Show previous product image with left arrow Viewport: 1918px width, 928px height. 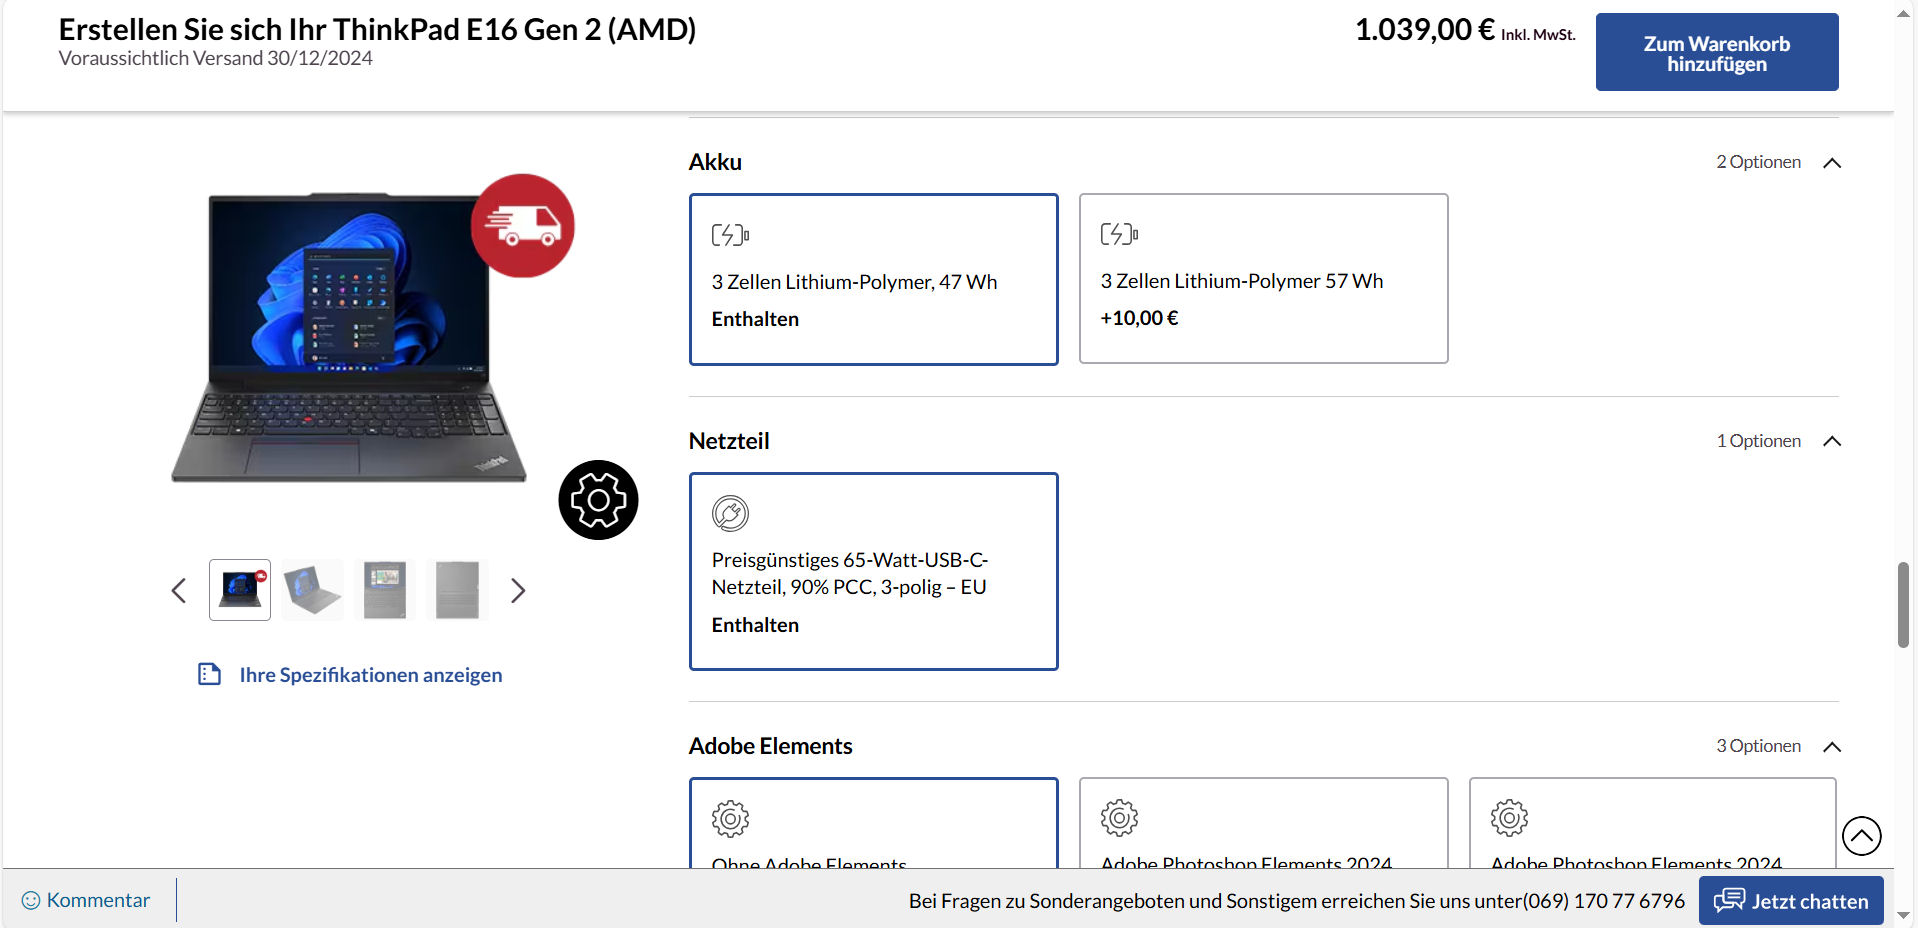pos(179,591)
